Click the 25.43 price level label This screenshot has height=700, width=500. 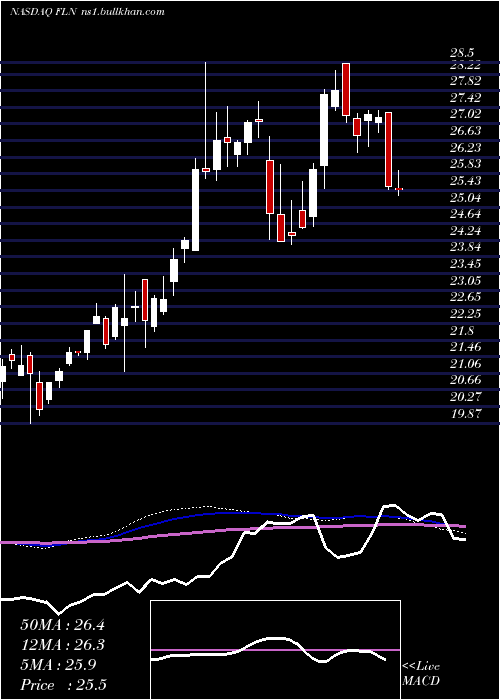click(467, 181)
